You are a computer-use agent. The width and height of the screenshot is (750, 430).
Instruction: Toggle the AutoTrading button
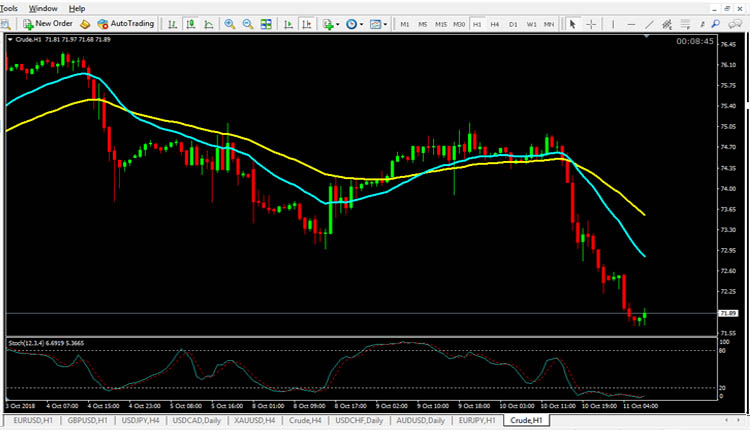126,23
